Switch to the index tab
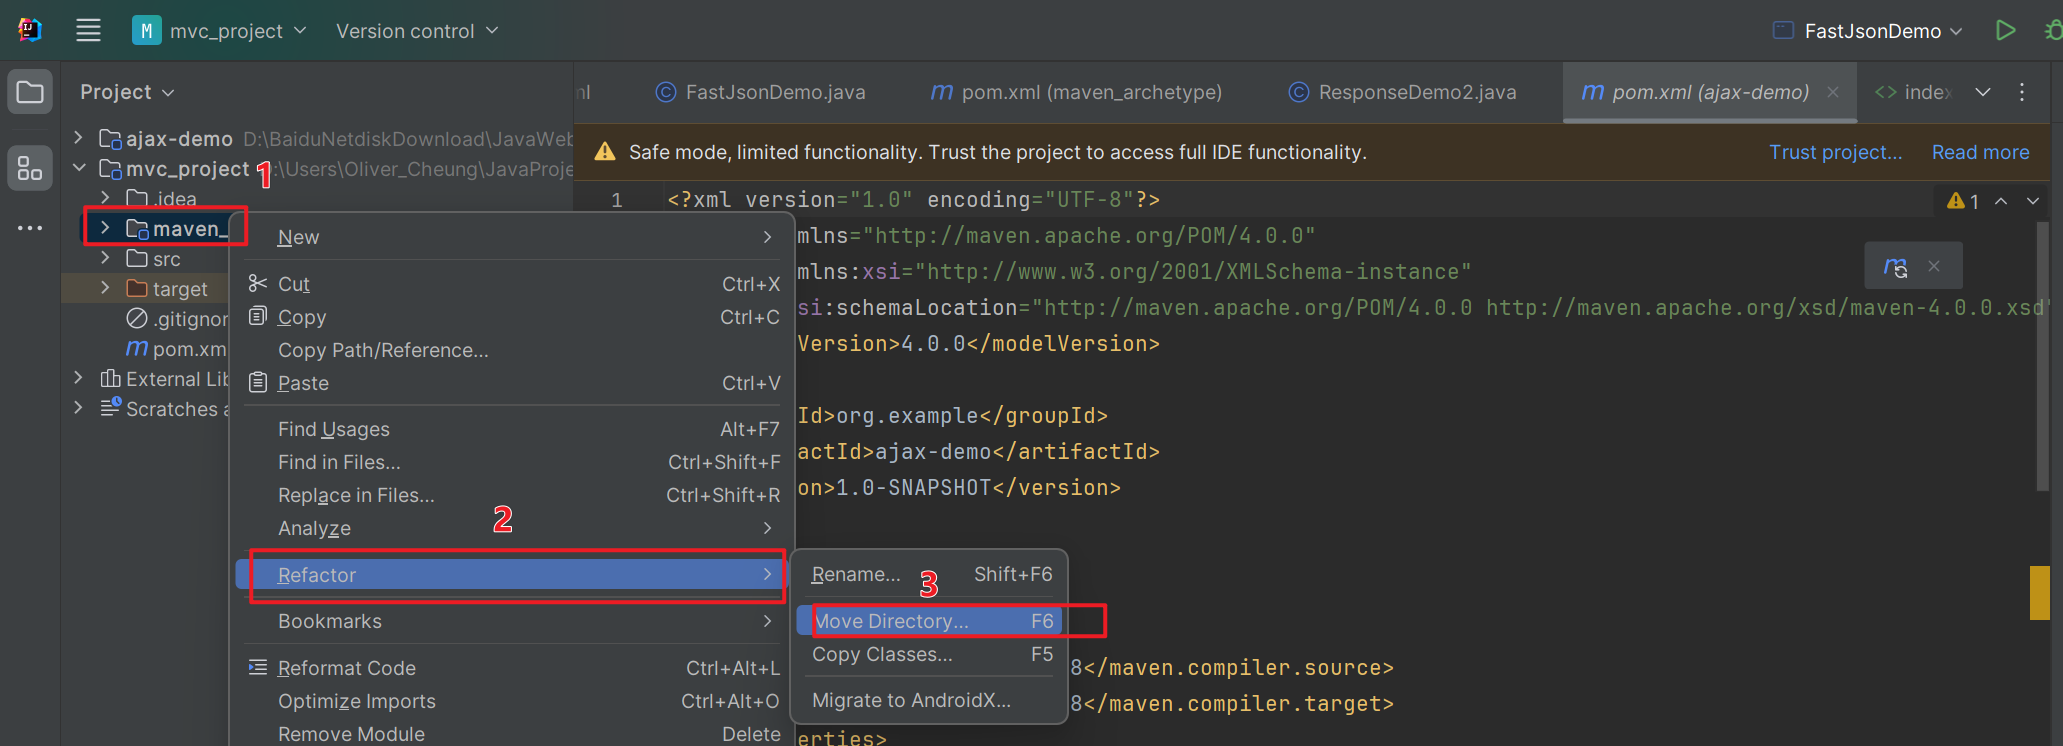The image size is (2063, 746). [1914, 92]
